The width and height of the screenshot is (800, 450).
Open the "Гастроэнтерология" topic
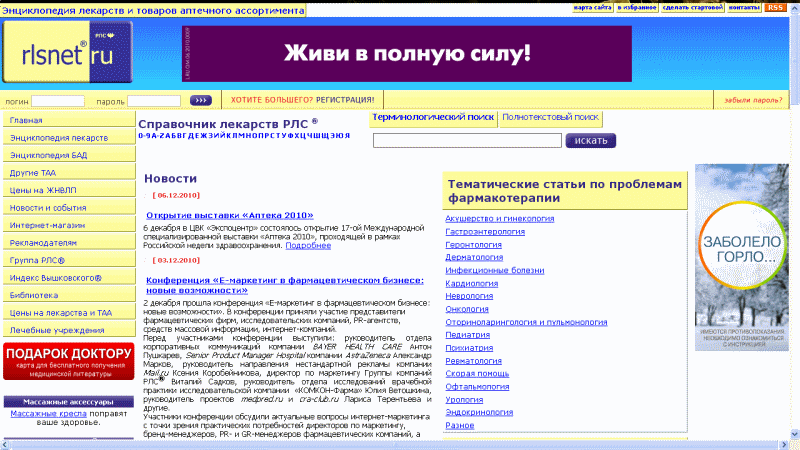[x=485, y=232]
